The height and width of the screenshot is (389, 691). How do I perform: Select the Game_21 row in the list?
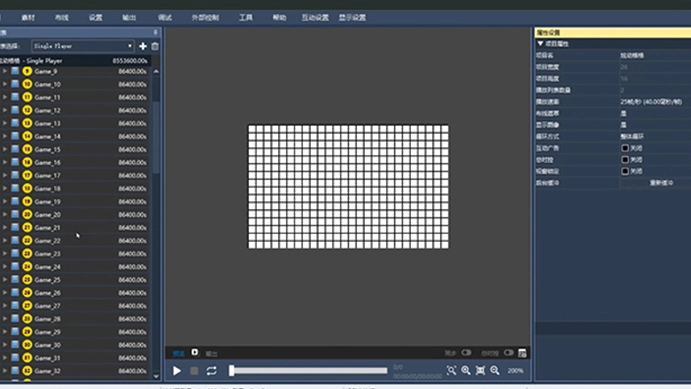pos(75,227)
